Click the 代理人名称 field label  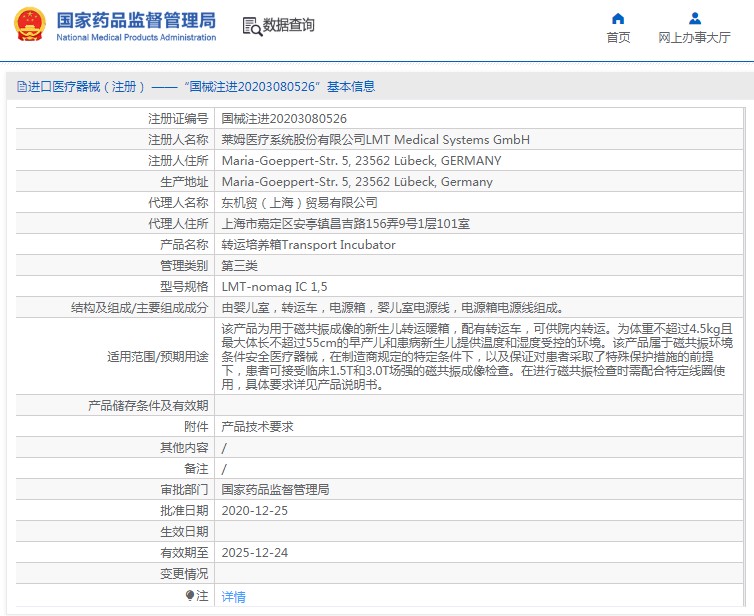(x=178, y=202)
